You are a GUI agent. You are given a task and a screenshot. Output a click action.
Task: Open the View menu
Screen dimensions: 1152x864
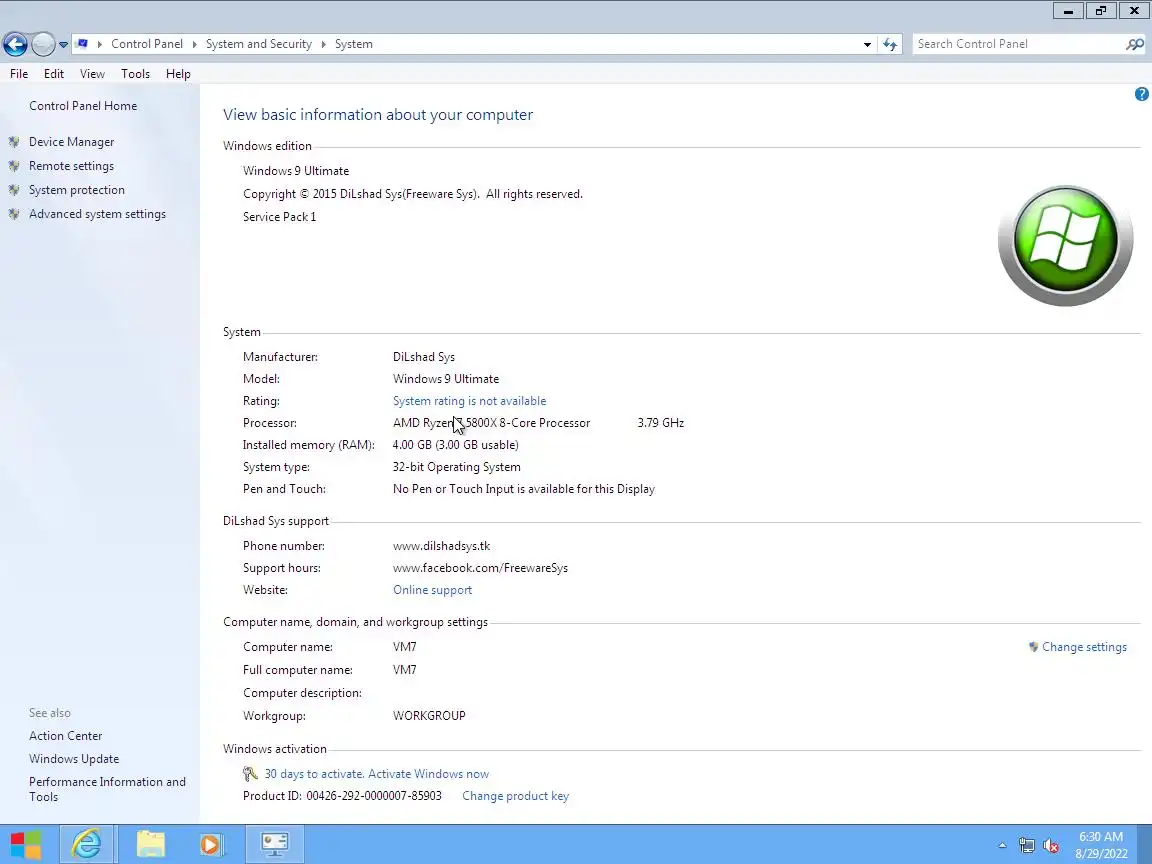pyautogui.click(x=93, y=73)
